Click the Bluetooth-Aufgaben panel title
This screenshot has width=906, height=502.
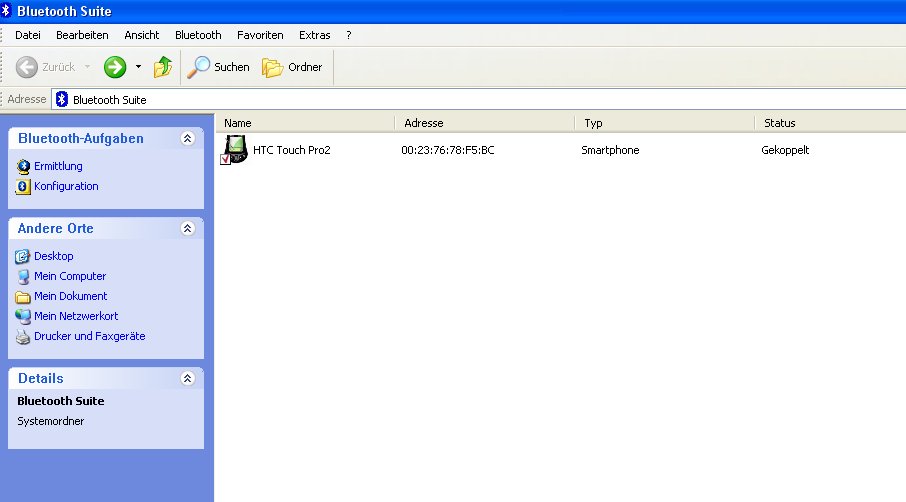coord(81,139)
